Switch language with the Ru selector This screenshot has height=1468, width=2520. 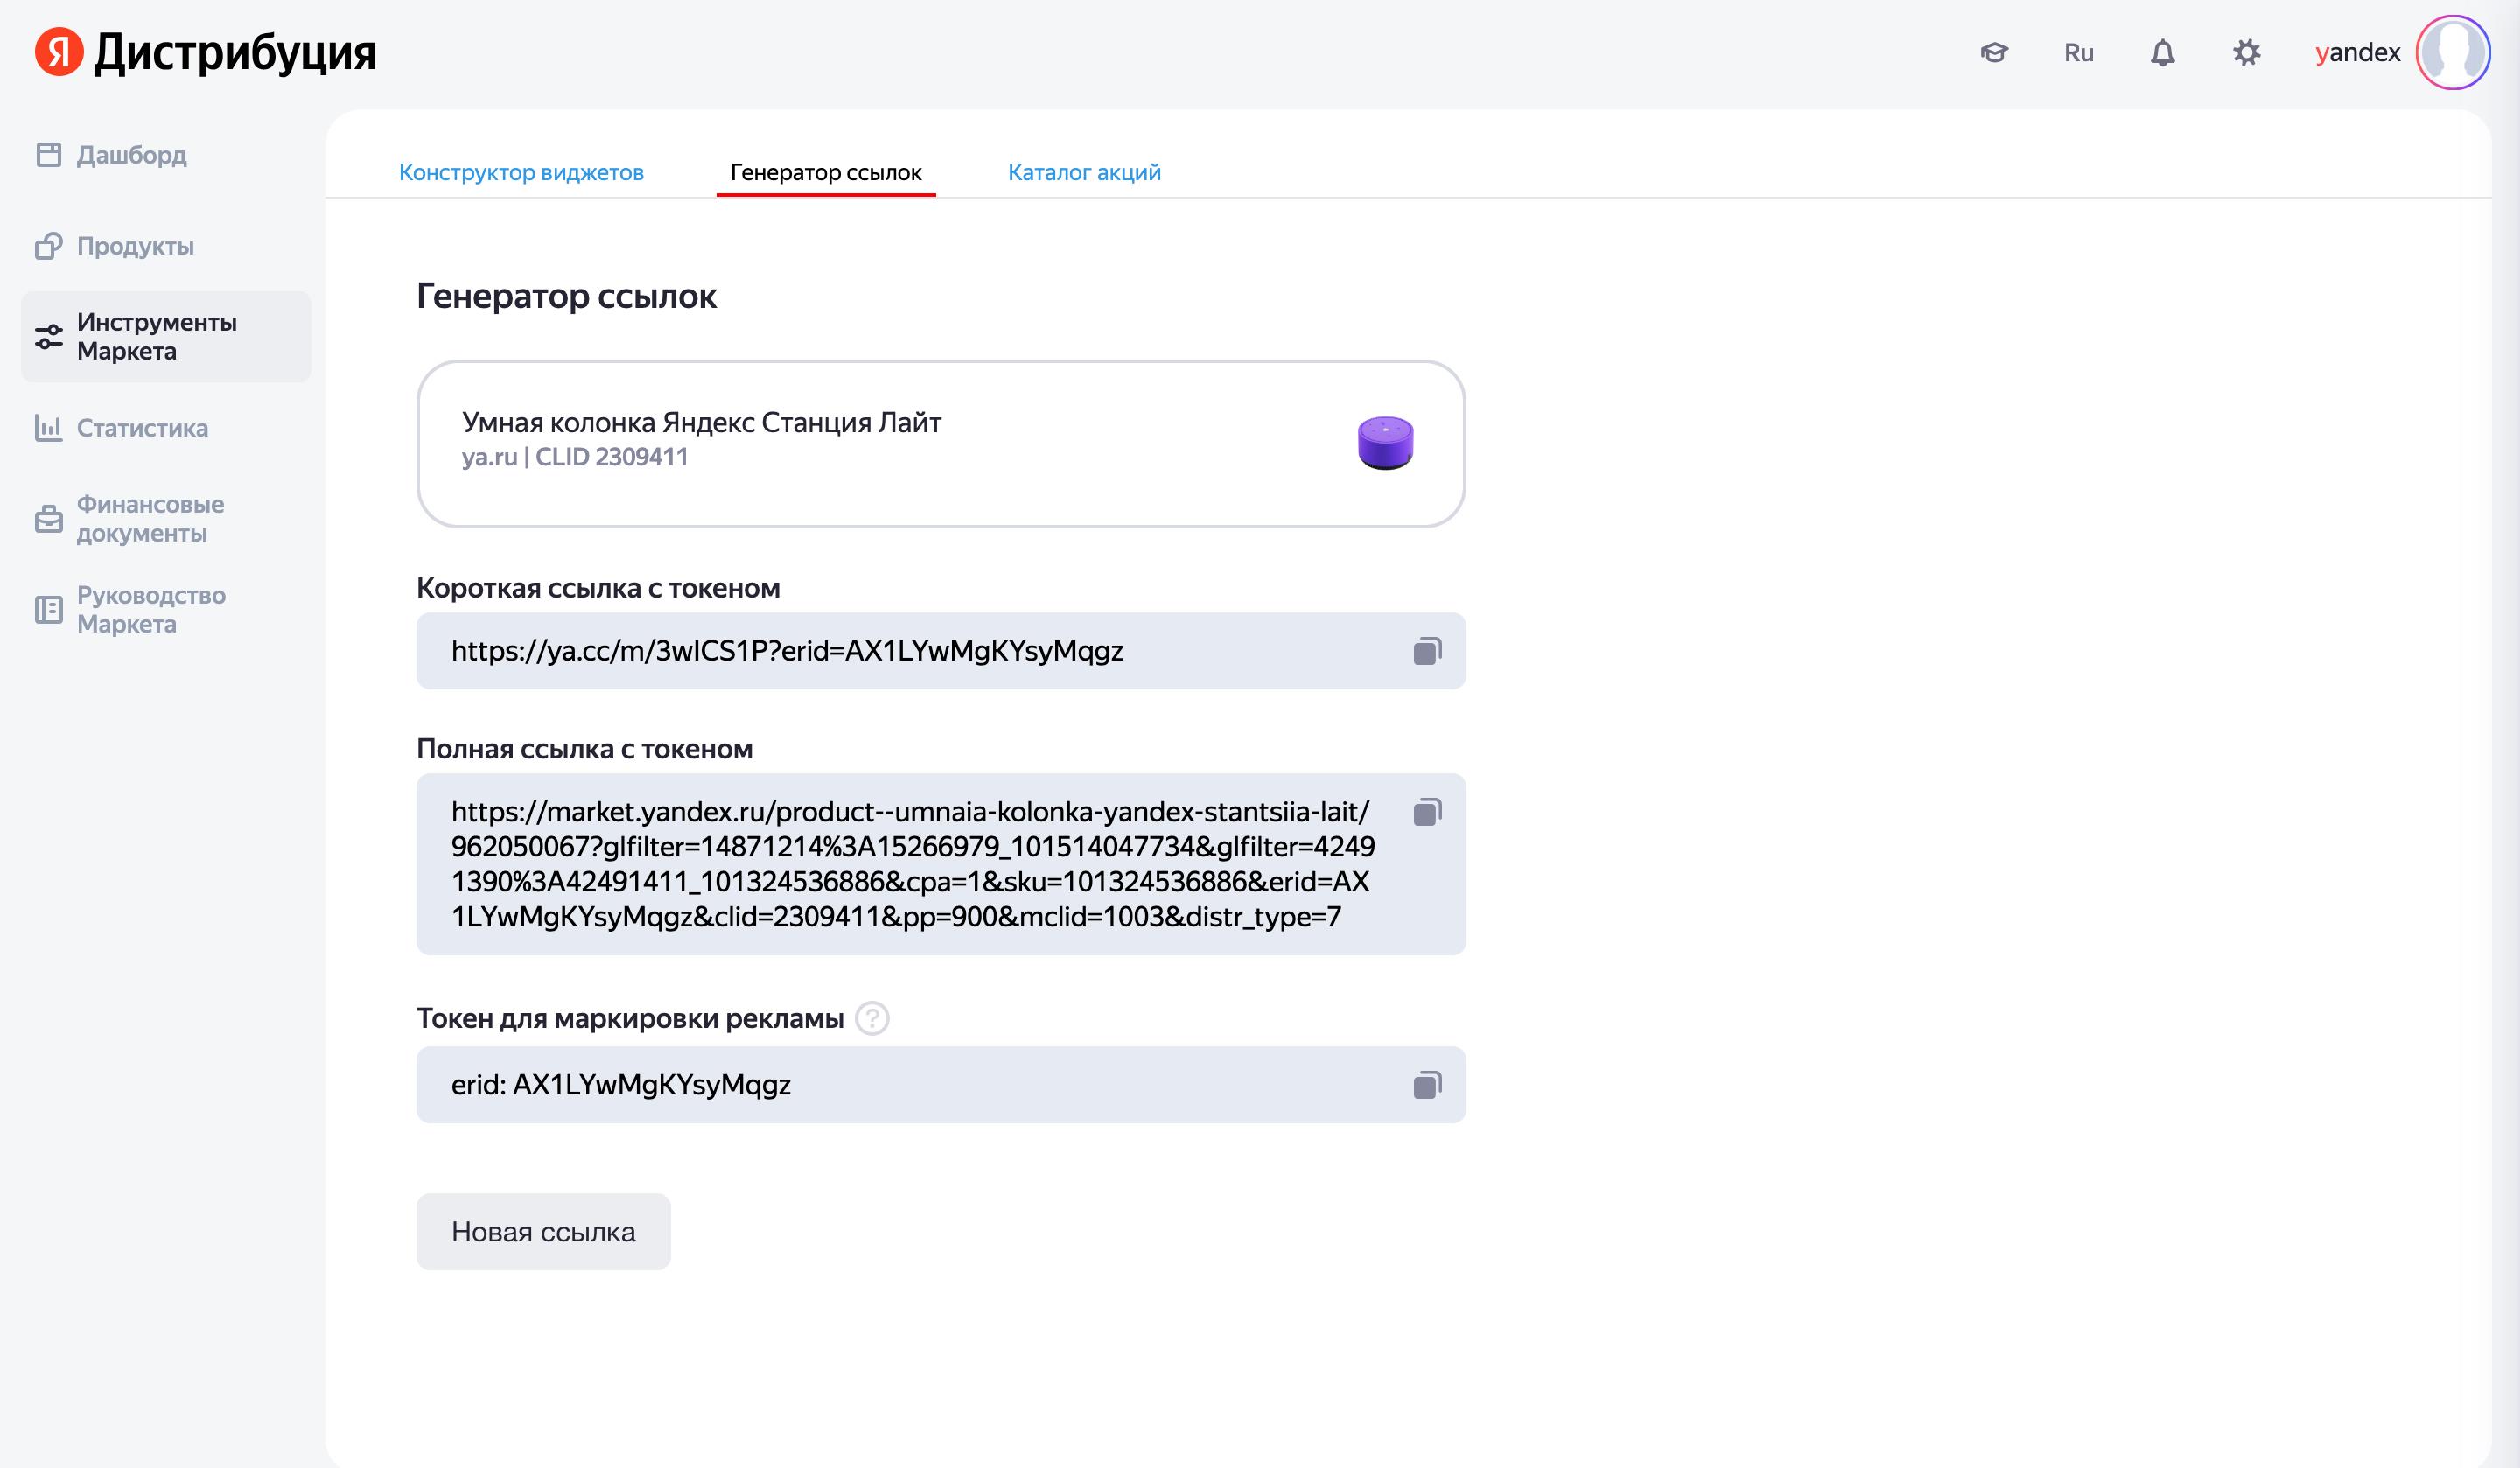[2078, 52]
